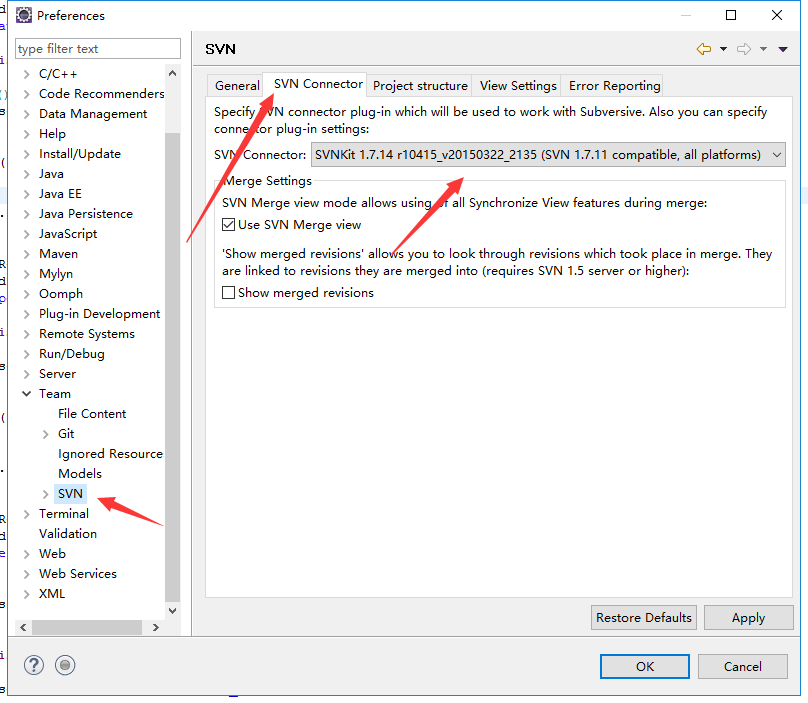
Task: Click the Preferences window icon in title bar
Action: point(24,15)
